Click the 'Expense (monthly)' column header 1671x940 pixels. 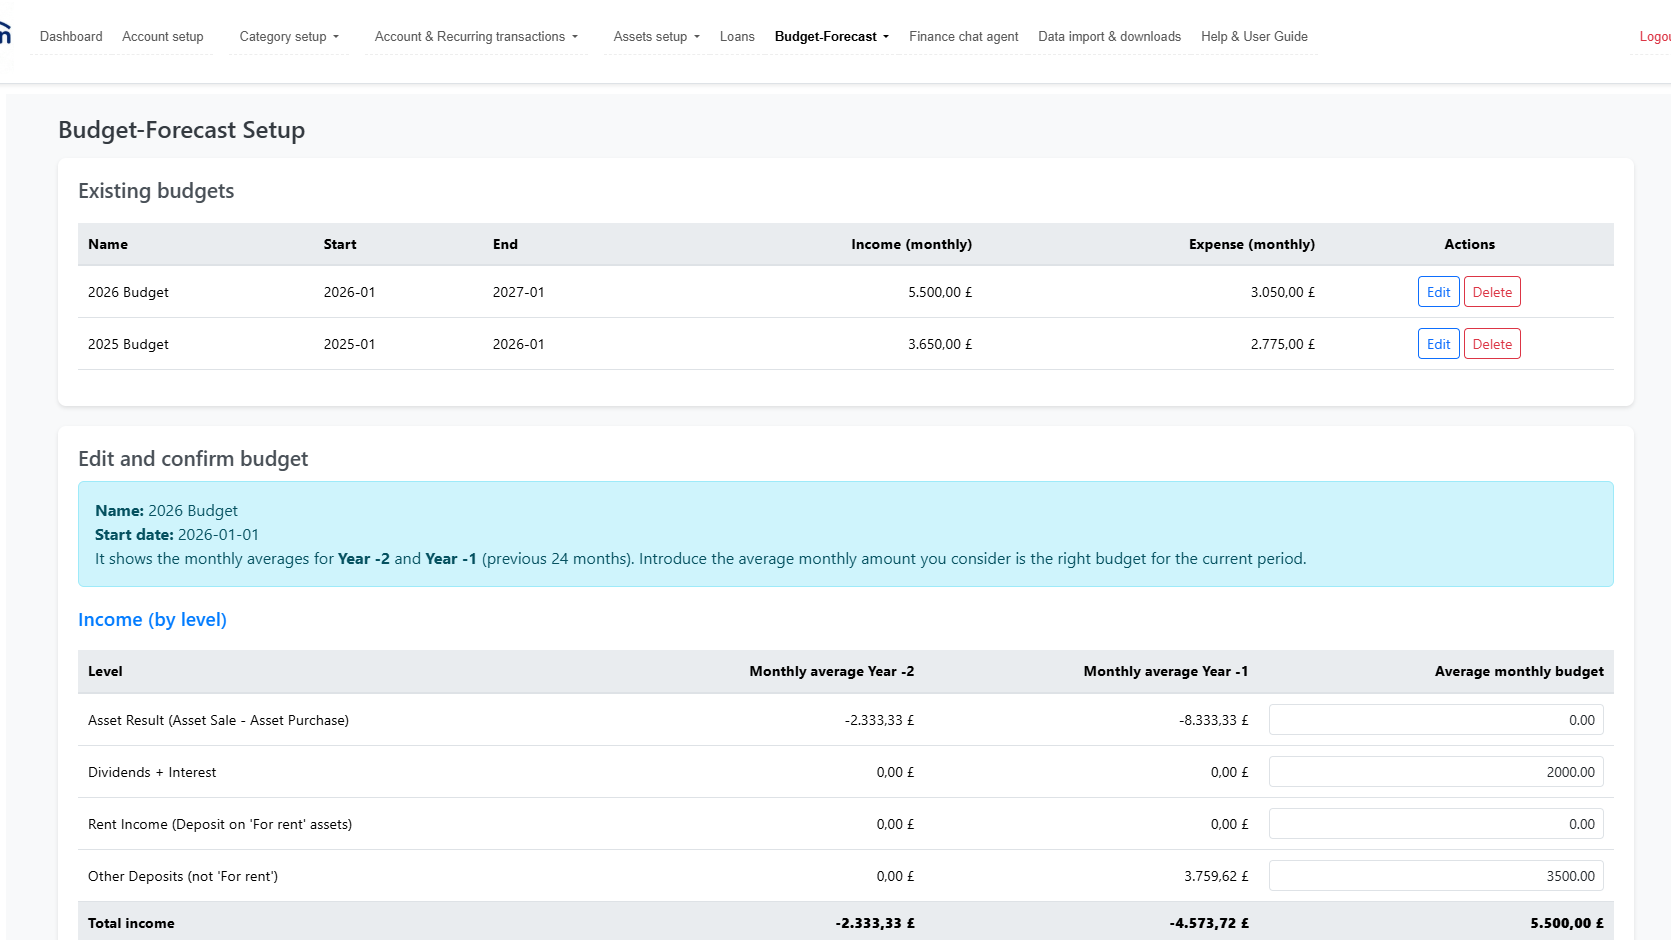pos(1251,244)
